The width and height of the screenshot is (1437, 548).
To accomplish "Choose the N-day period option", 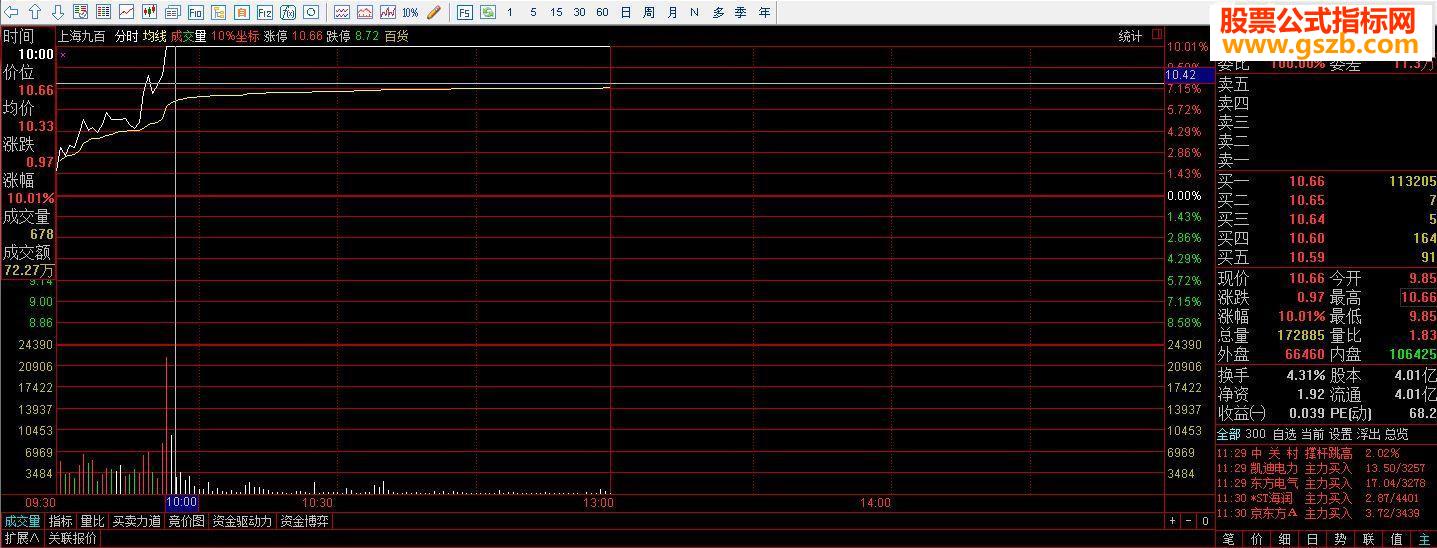I will [x=694, y=12].
